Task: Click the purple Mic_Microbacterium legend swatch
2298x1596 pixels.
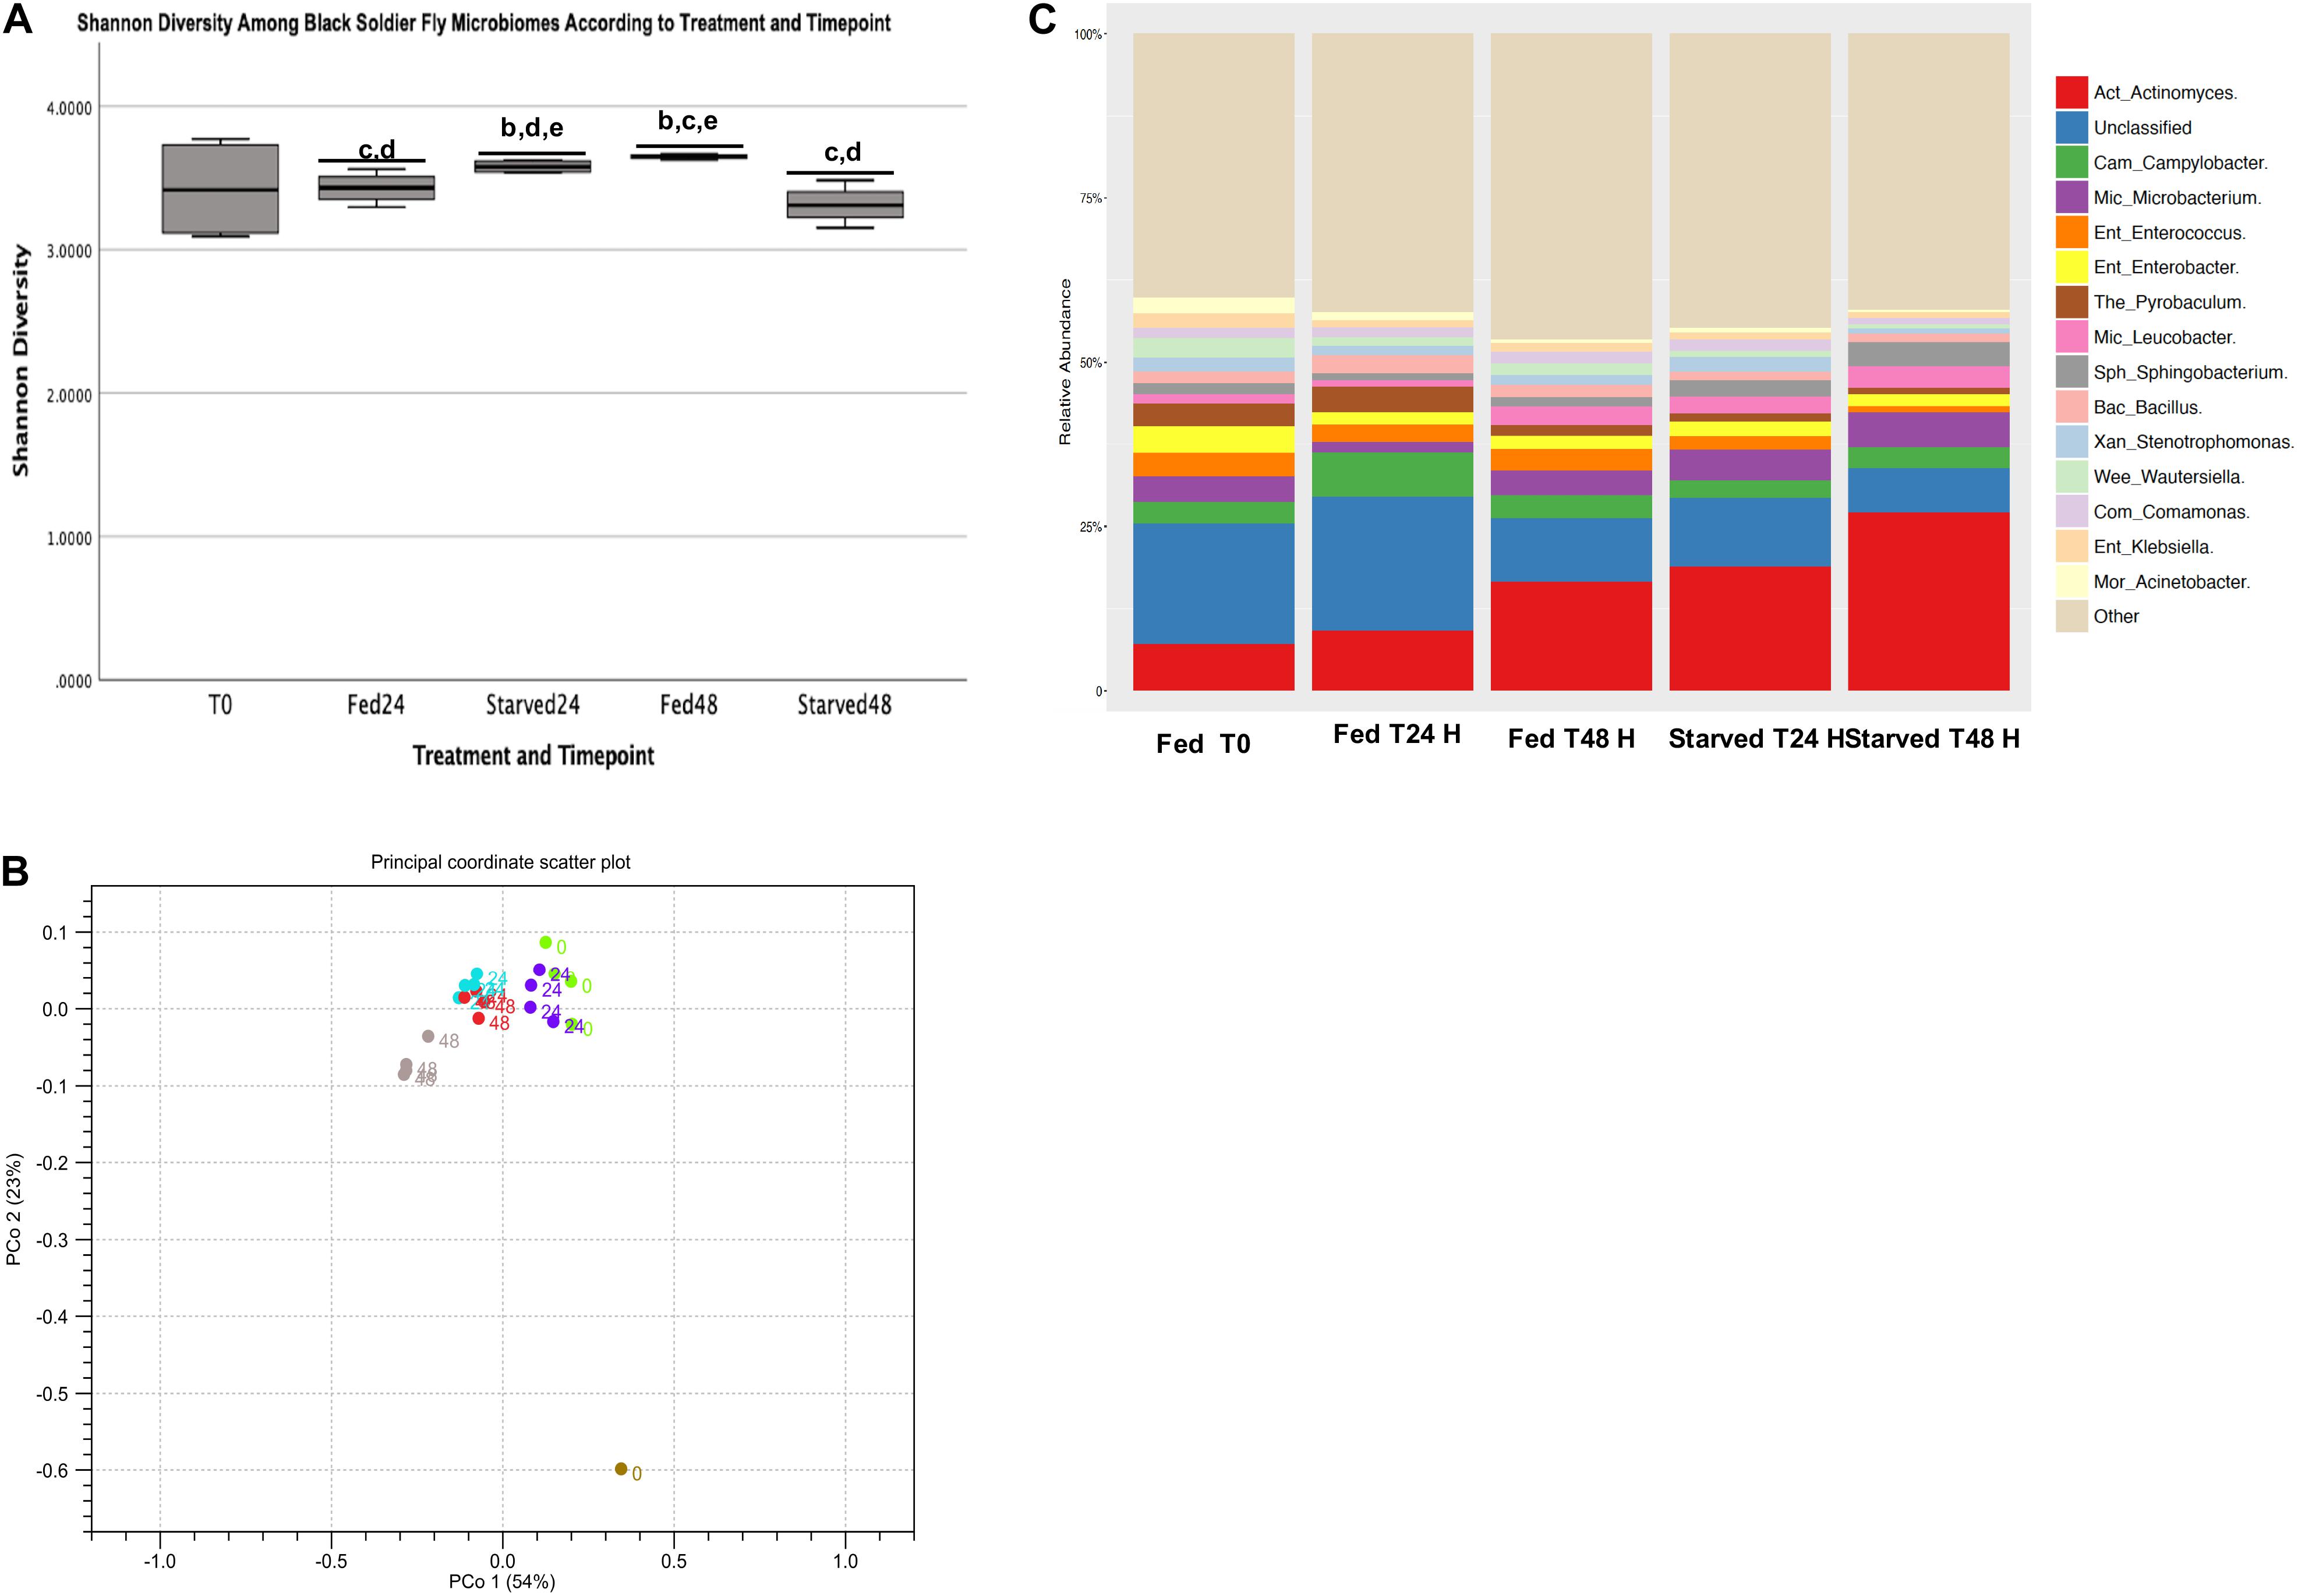Action: [2071, 197]
